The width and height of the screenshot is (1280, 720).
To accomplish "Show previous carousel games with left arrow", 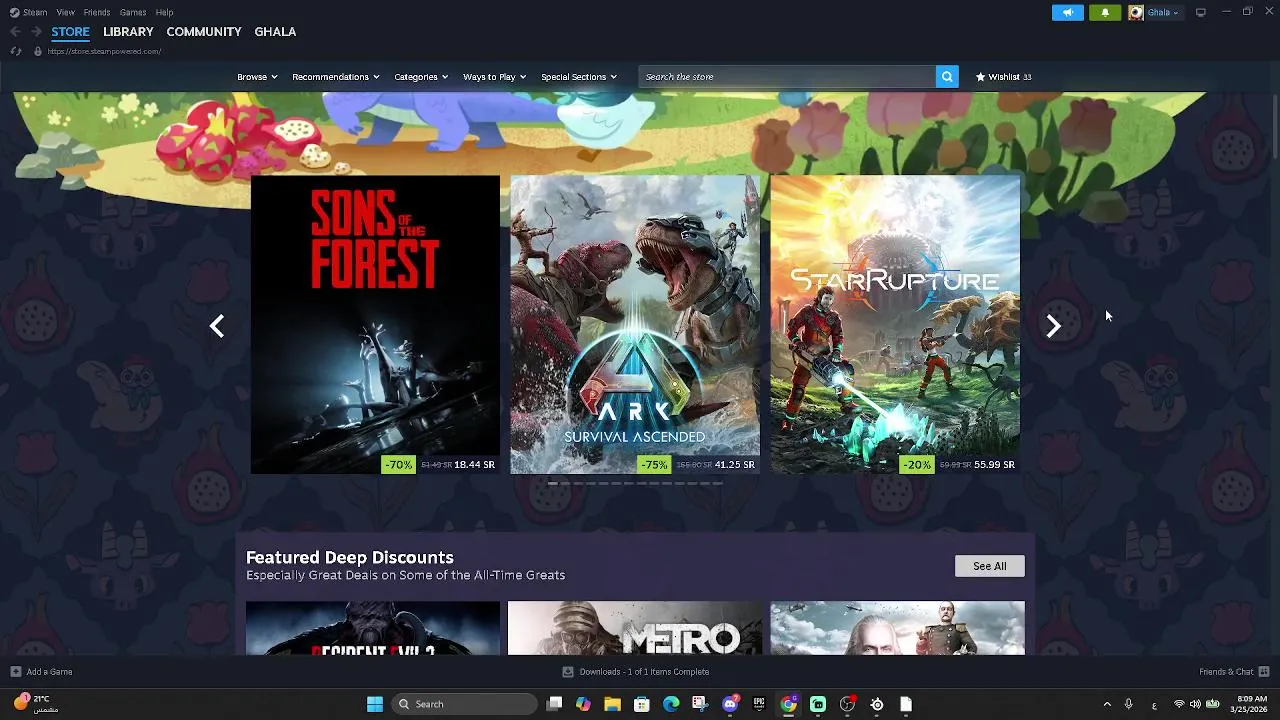I will pos(217,326).
